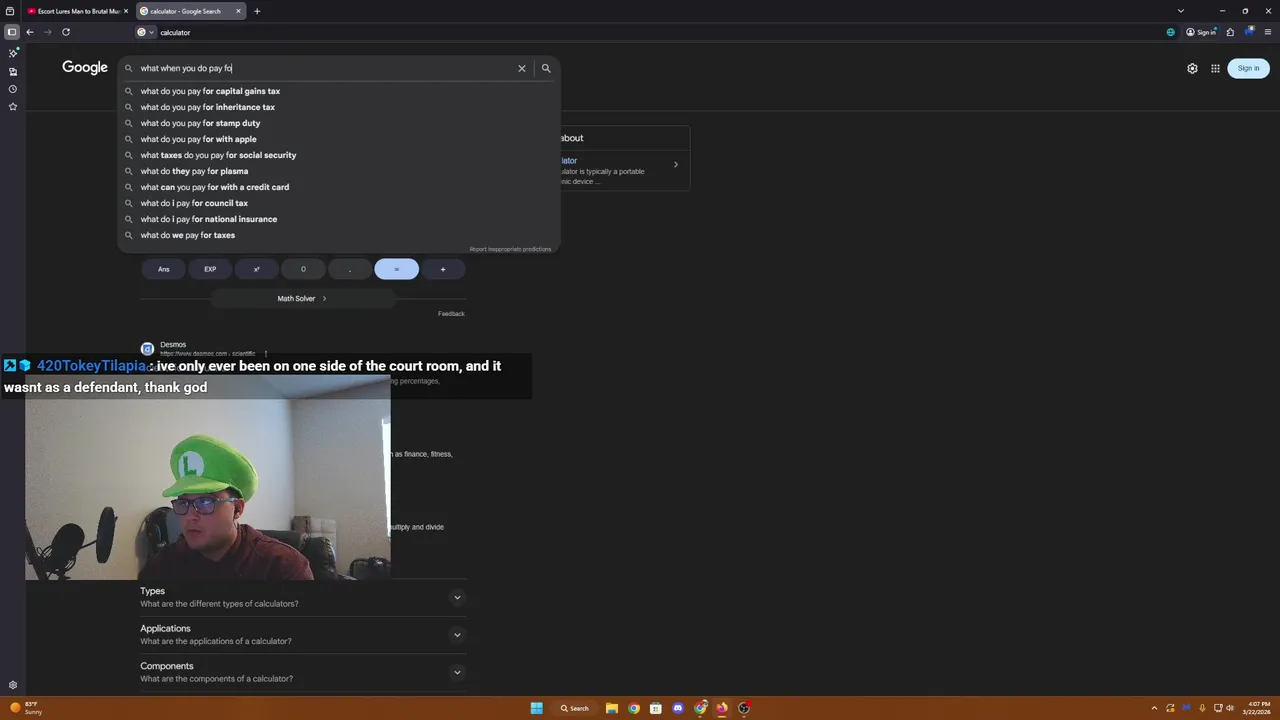Open the AI sparkle icon in sidebar
The height and width of the screenshot is (720, 1280).
(x=13, y=53)
